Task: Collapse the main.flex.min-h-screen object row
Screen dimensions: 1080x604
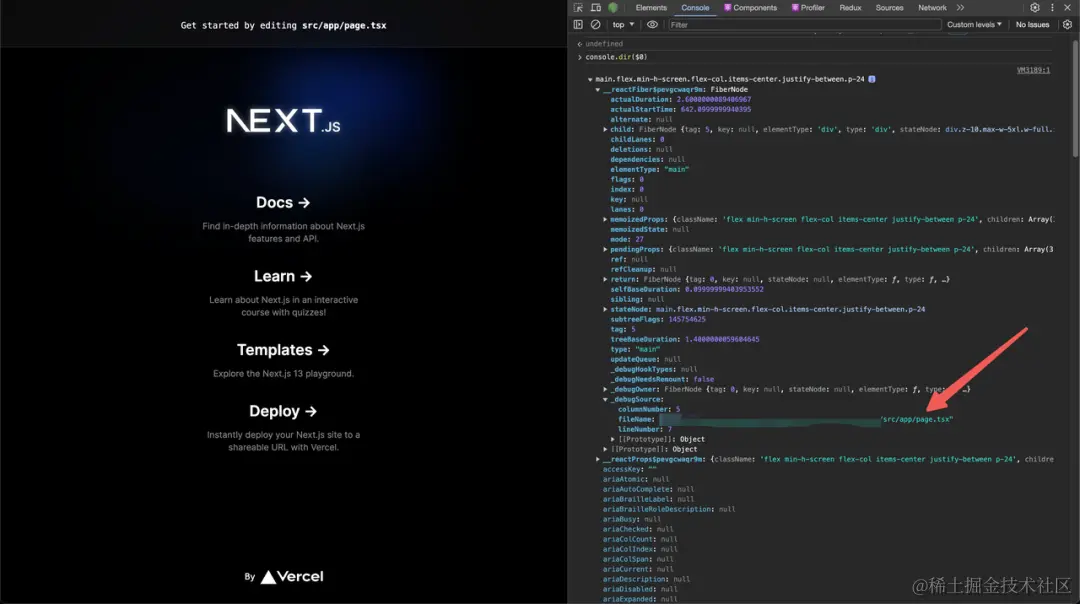Action: click(590, 79)
